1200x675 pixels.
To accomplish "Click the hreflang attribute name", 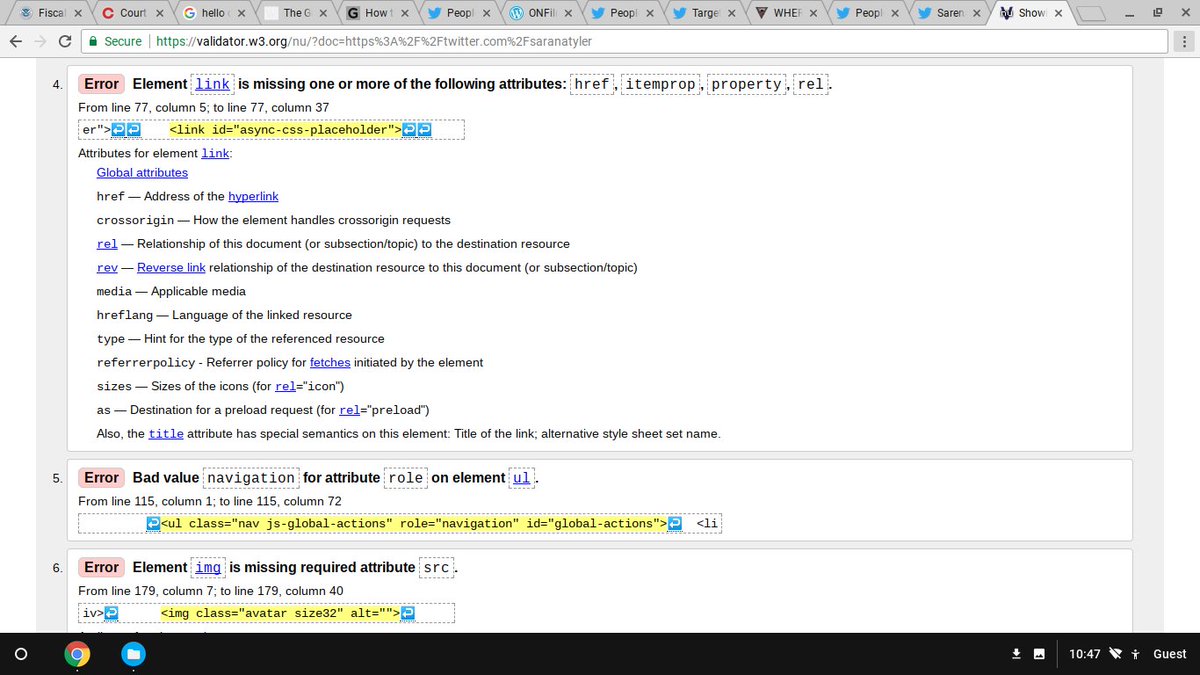I will tap(125, 315).
